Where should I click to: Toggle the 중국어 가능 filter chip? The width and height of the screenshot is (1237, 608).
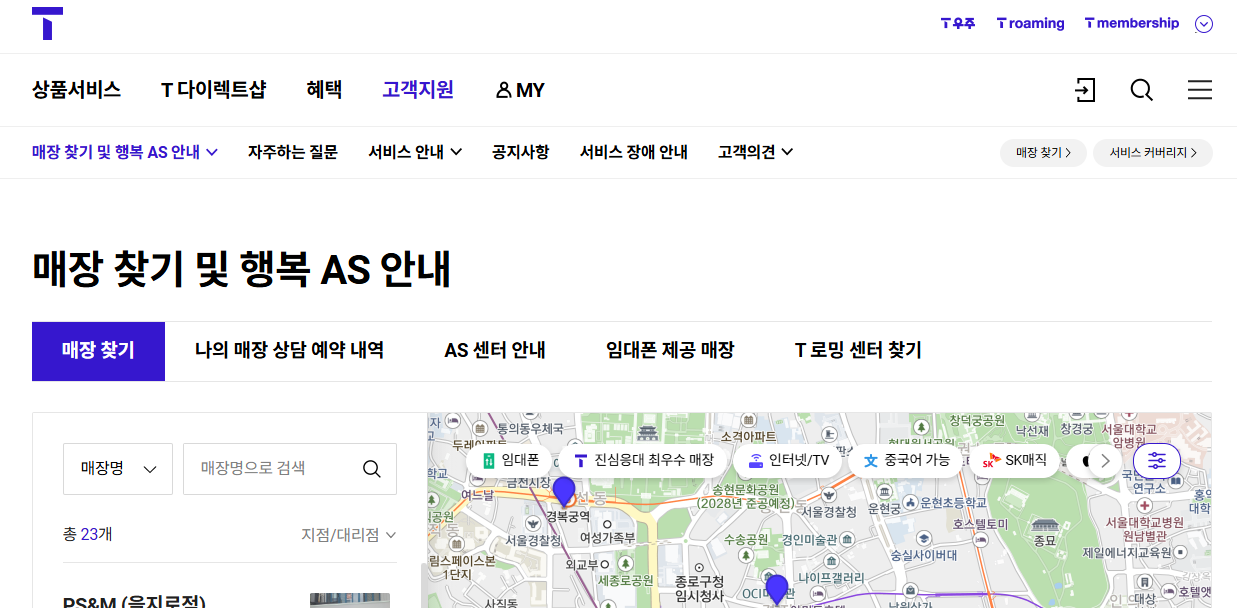[x=906, y=461]
